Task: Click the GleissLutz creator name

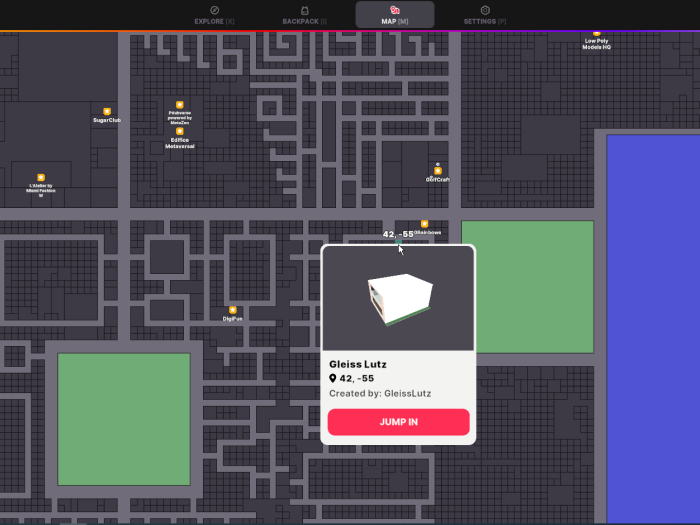Action: click(407, 393)
